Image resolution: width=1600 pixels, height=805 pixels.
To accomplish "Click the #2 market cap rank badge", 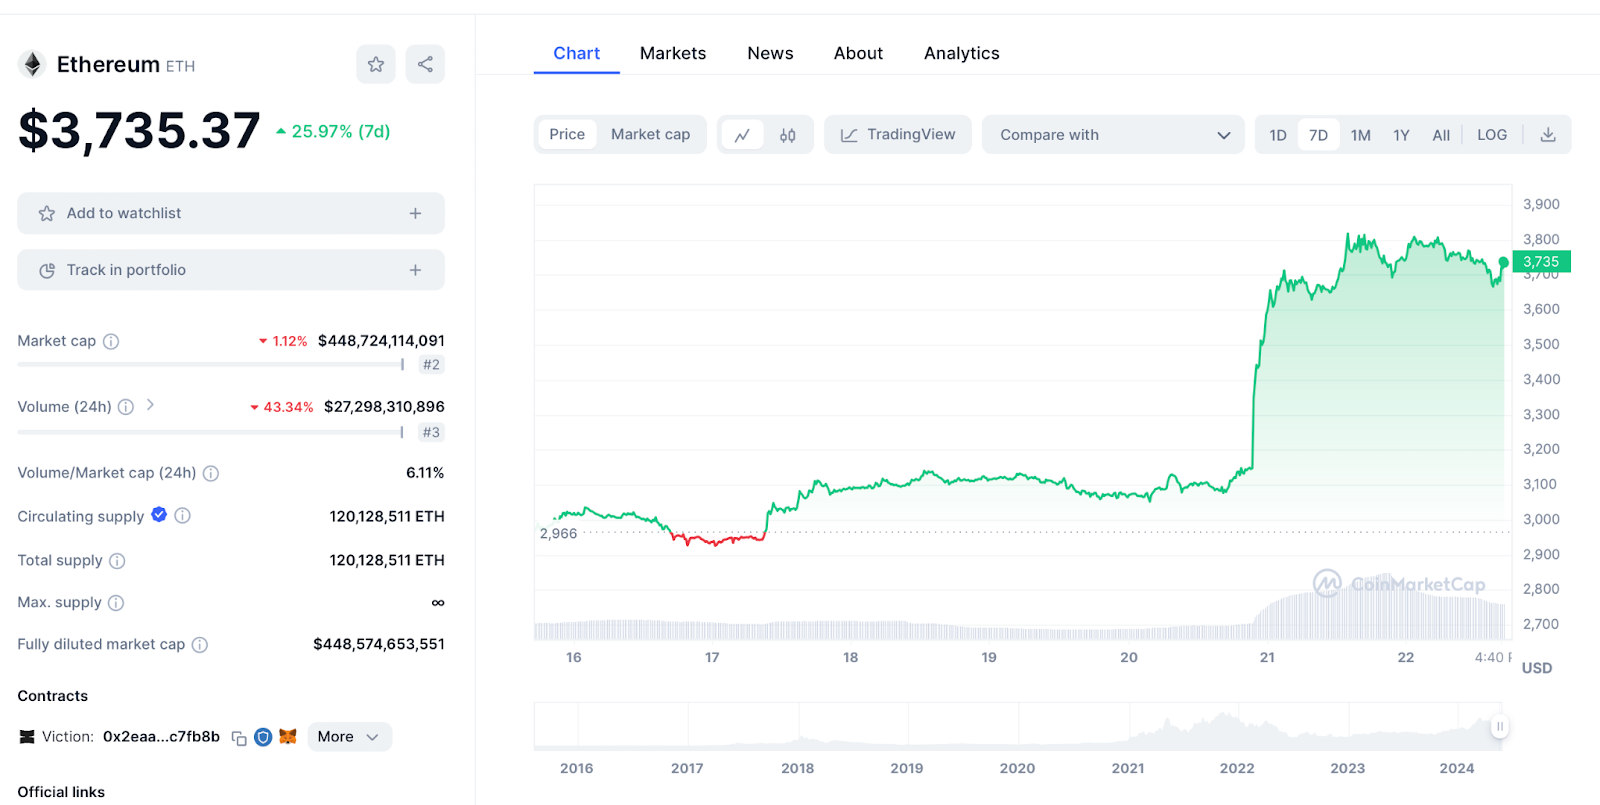I will [431, 365].
